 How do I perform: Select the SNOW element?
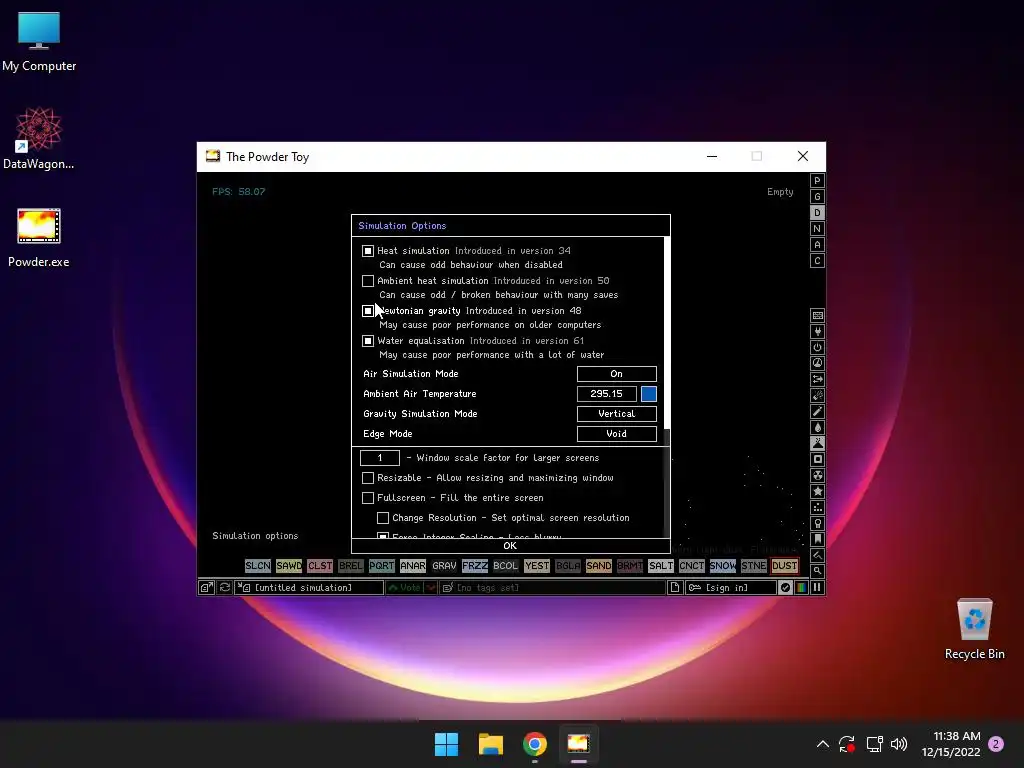click(722, 566)
